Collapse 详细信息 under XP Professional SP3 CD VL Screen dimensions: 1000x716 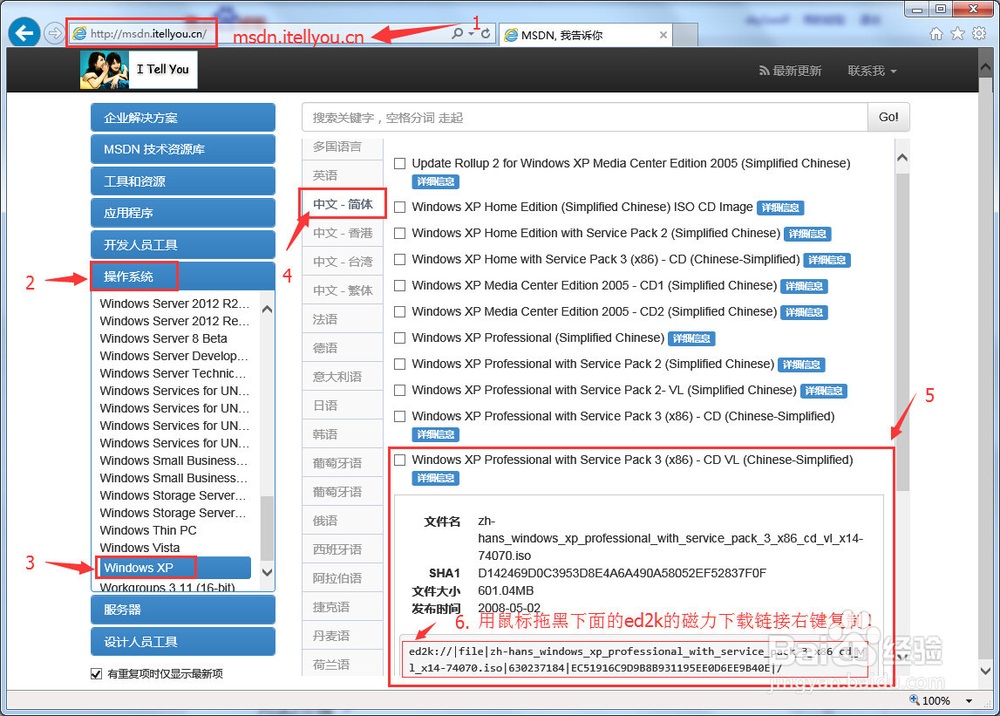tap(436, 478)
